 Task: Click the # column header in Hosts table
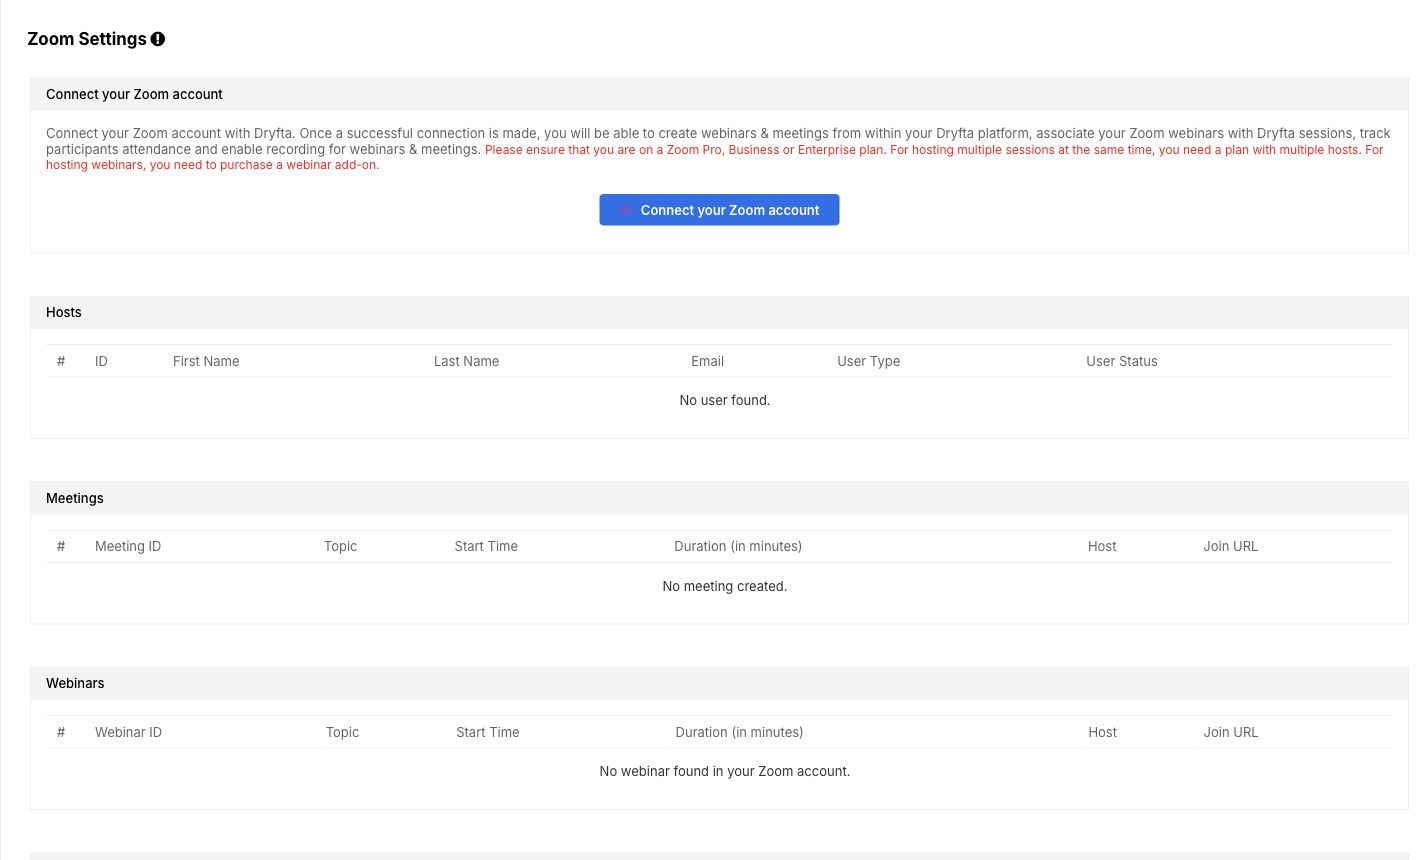tap(61, 361)
